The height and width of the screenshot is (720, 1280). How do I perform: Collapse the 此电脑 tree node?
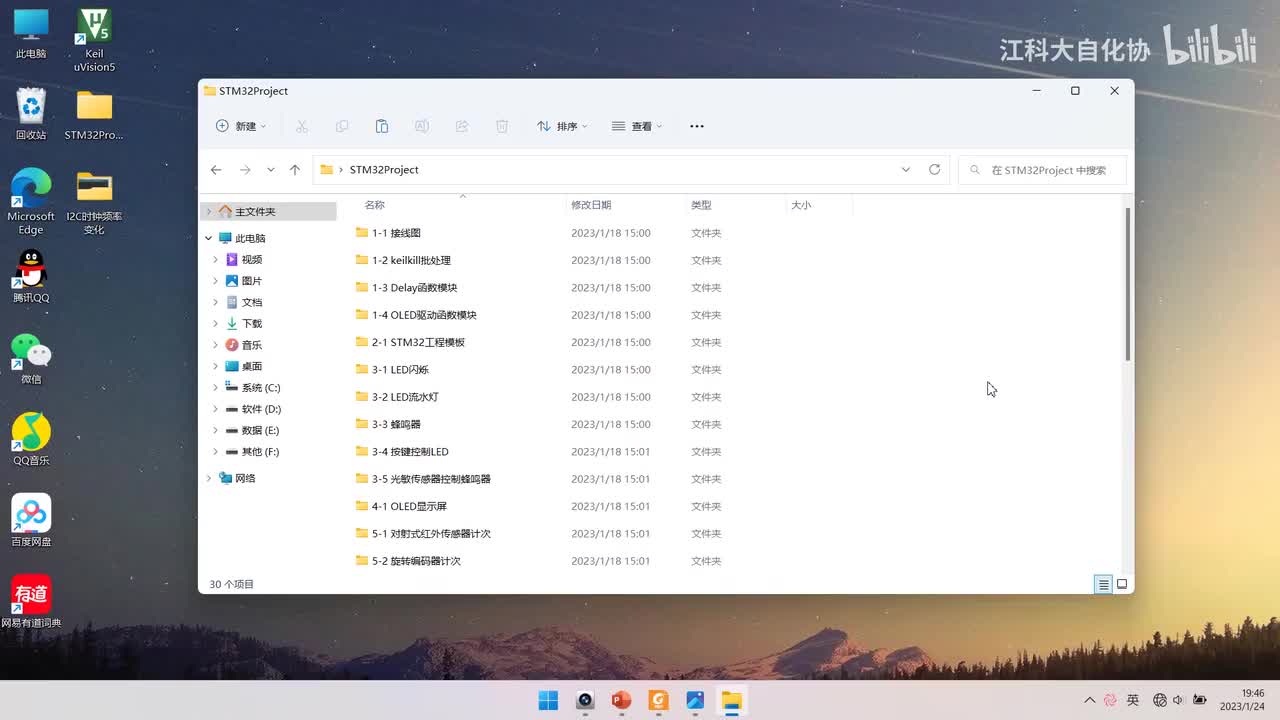pos(209,238)
